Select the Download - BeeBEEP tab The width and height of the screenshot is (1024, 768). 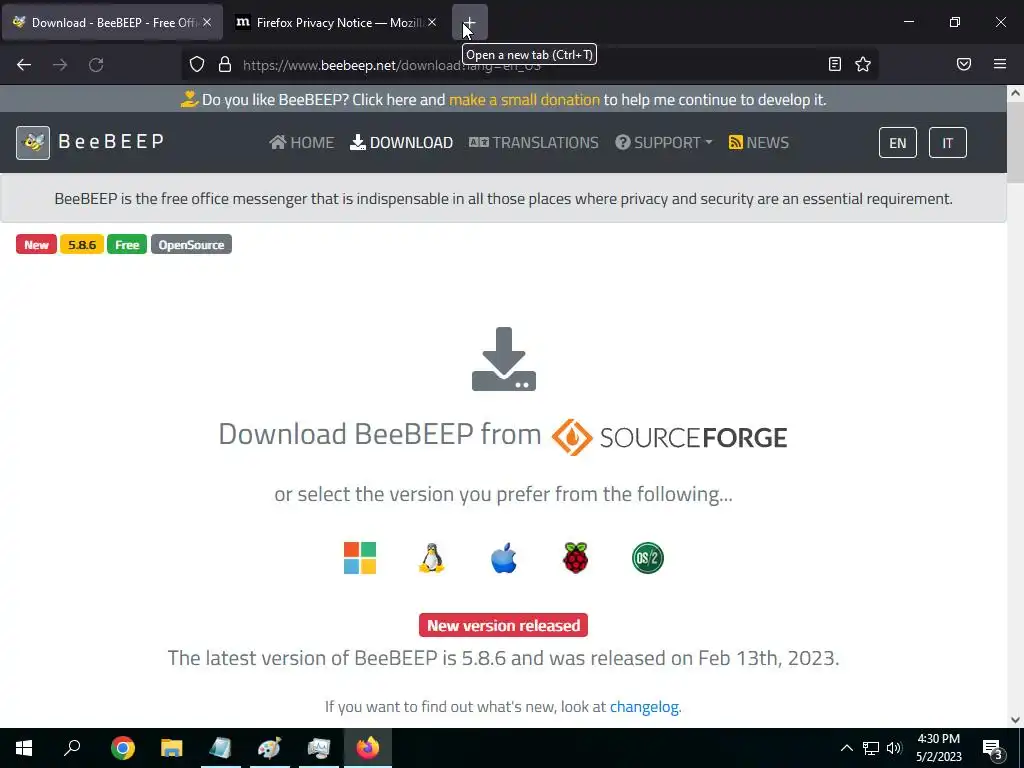pyautogui.click(x=112, y=22)
